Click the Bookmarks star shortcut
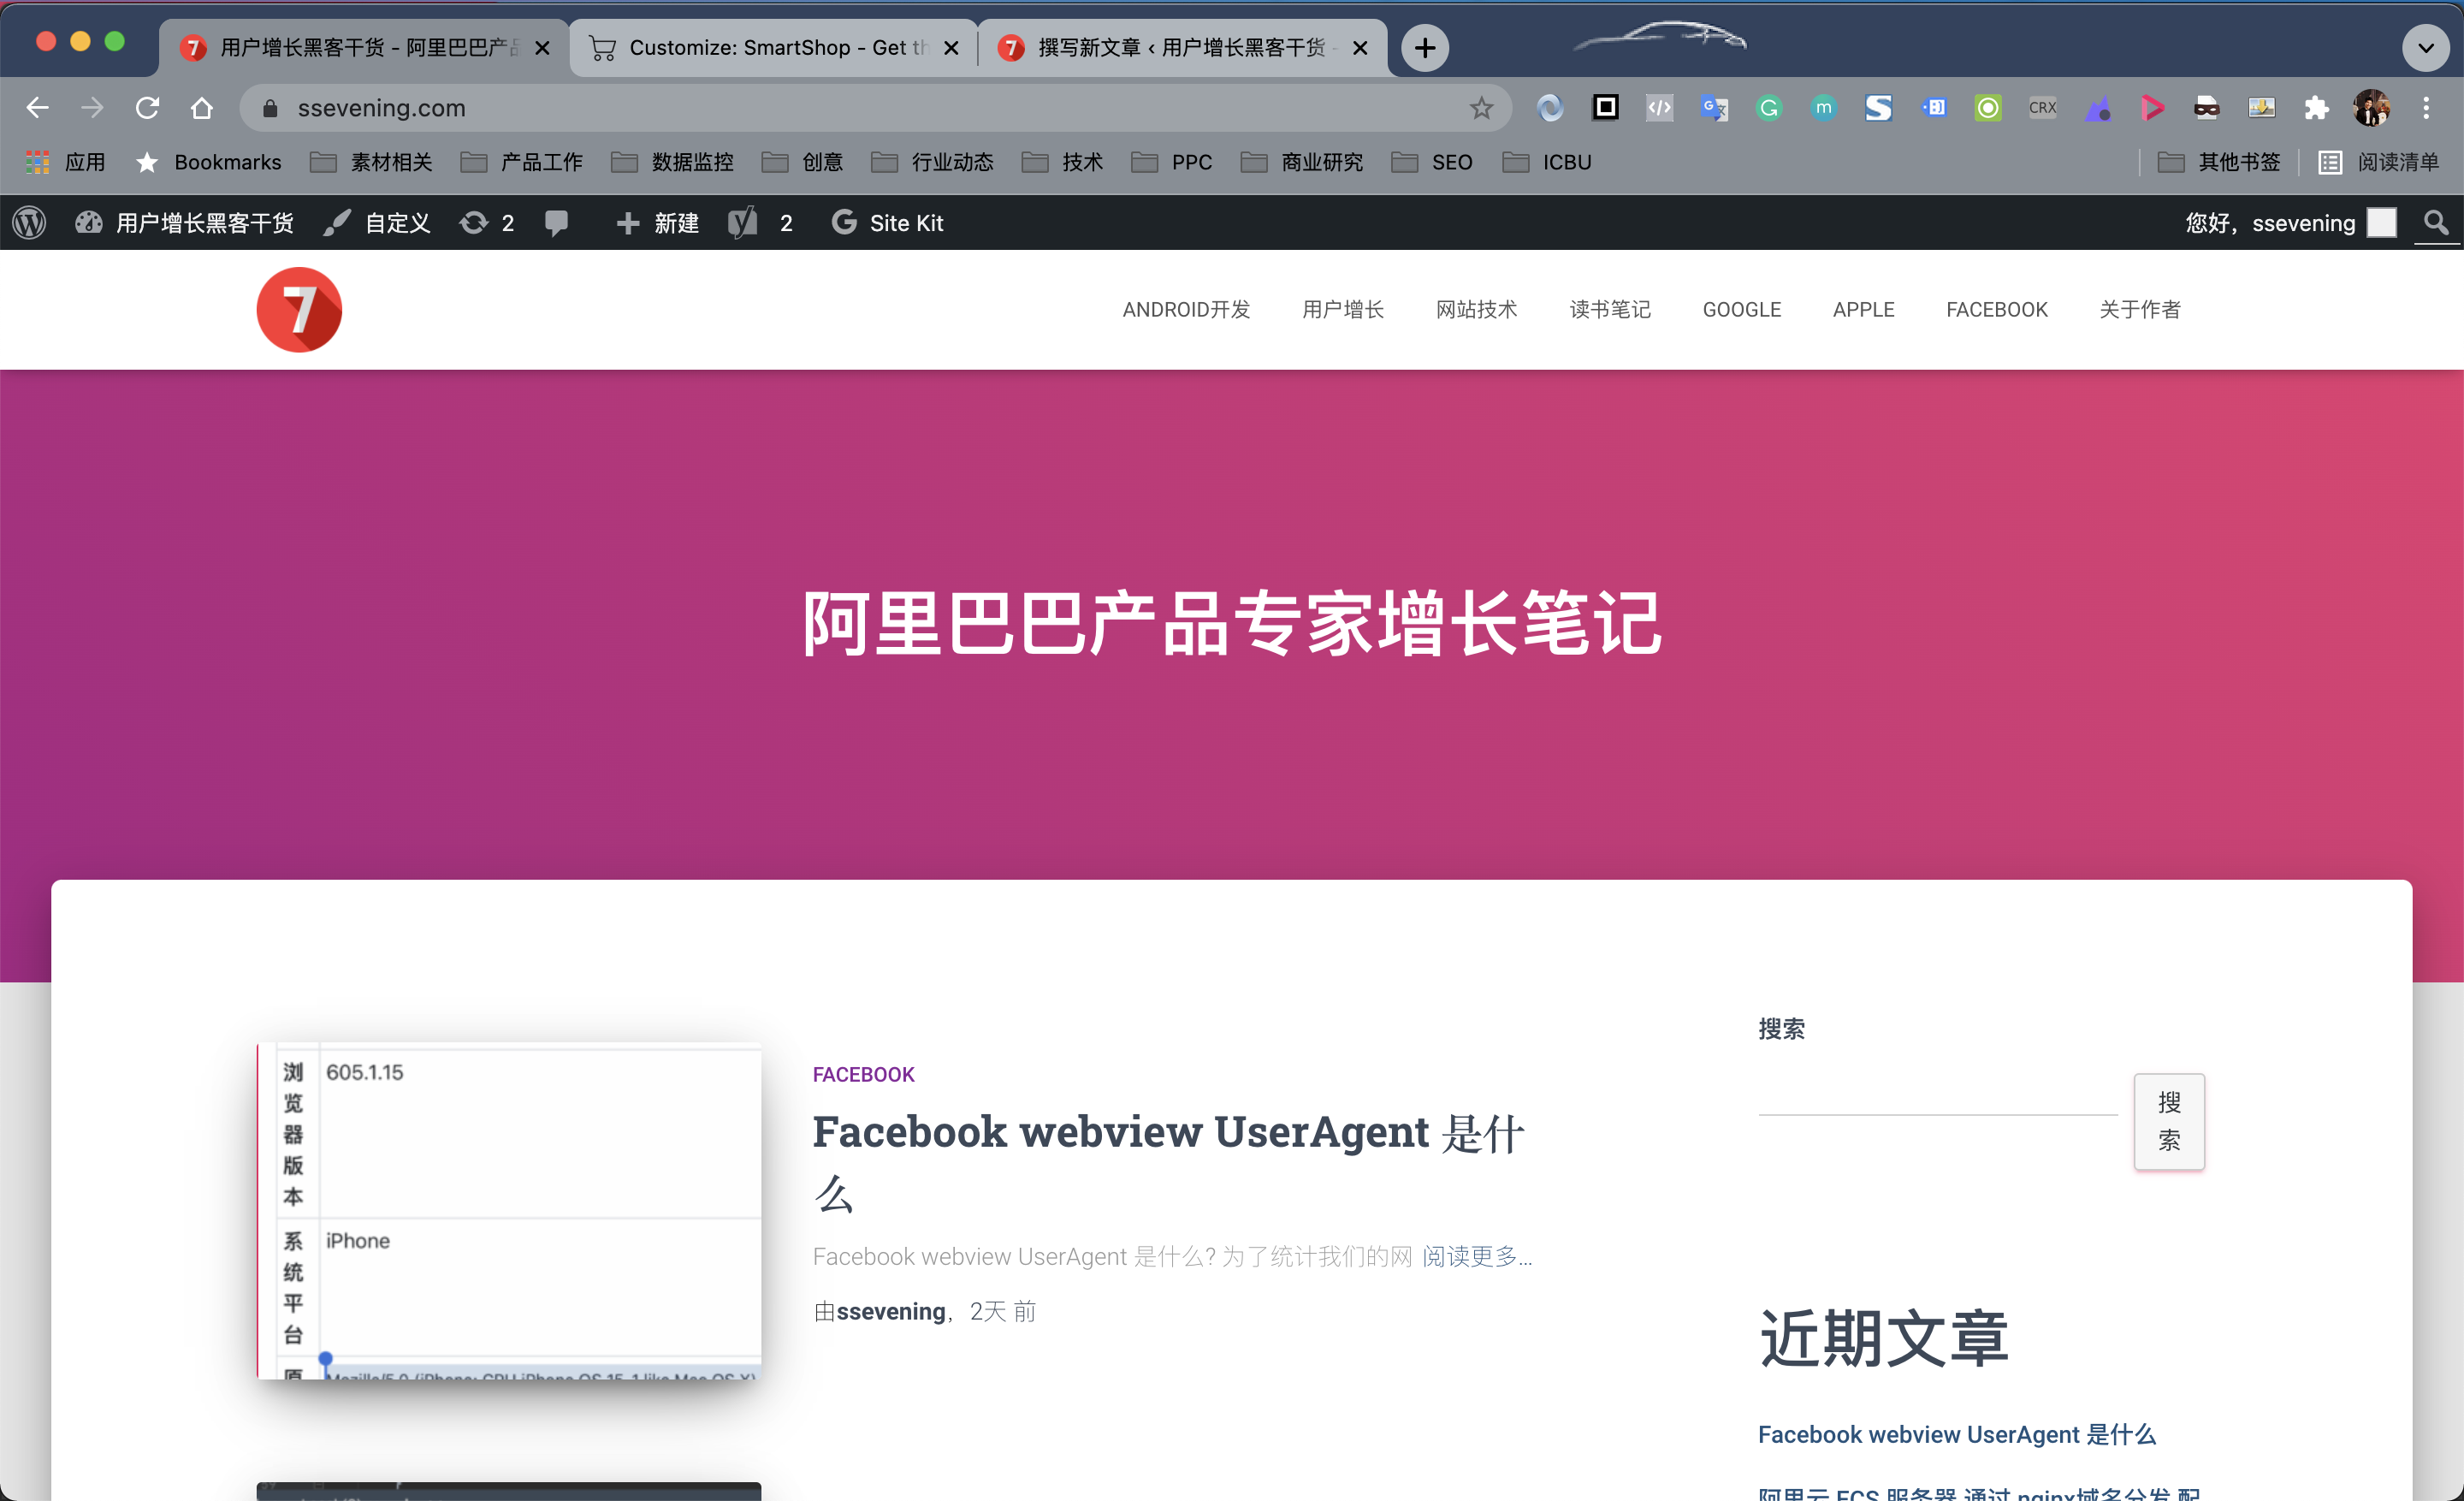This screenshot has width=2464, height=1501. pos(208,162)
